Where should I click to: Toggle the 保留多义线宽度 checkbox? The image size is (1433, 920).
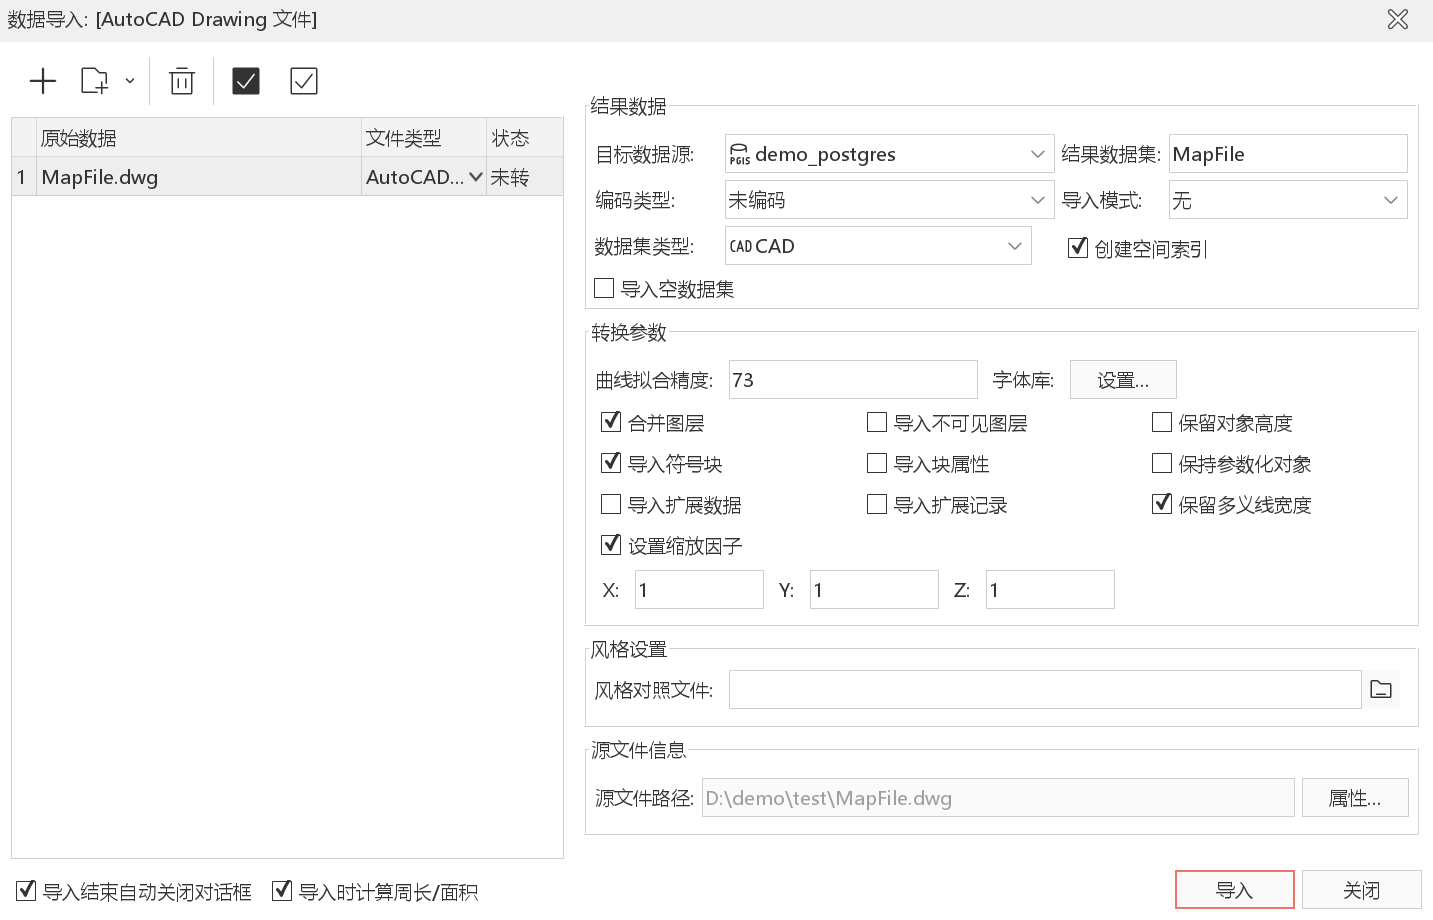1162,504
